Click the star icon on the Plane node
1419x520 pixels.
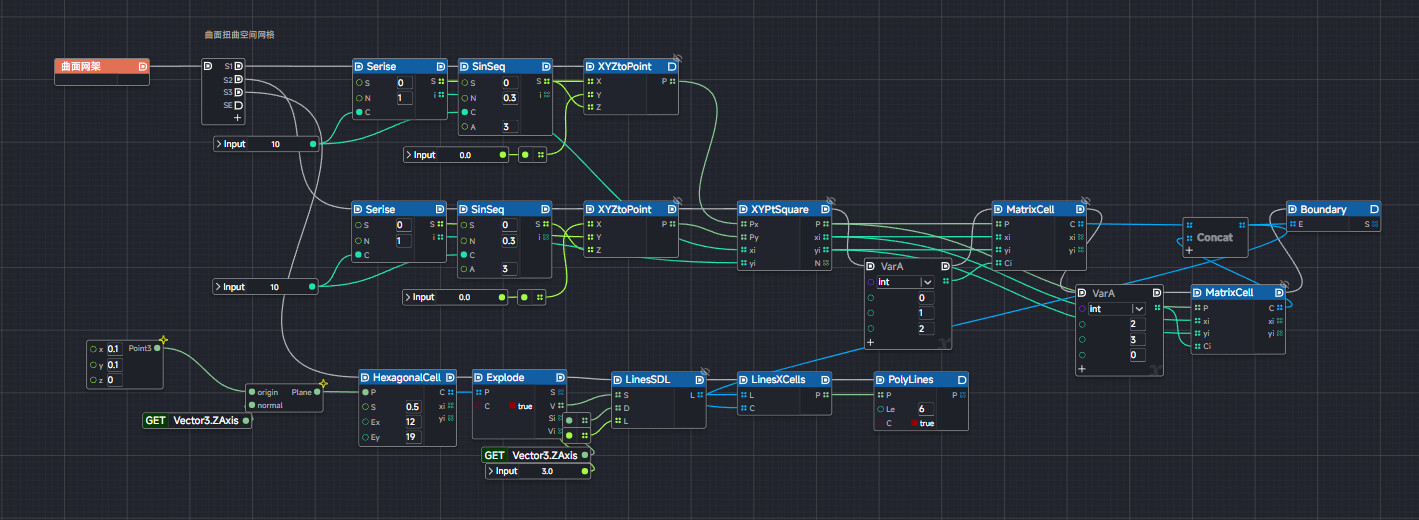[323, 383]
